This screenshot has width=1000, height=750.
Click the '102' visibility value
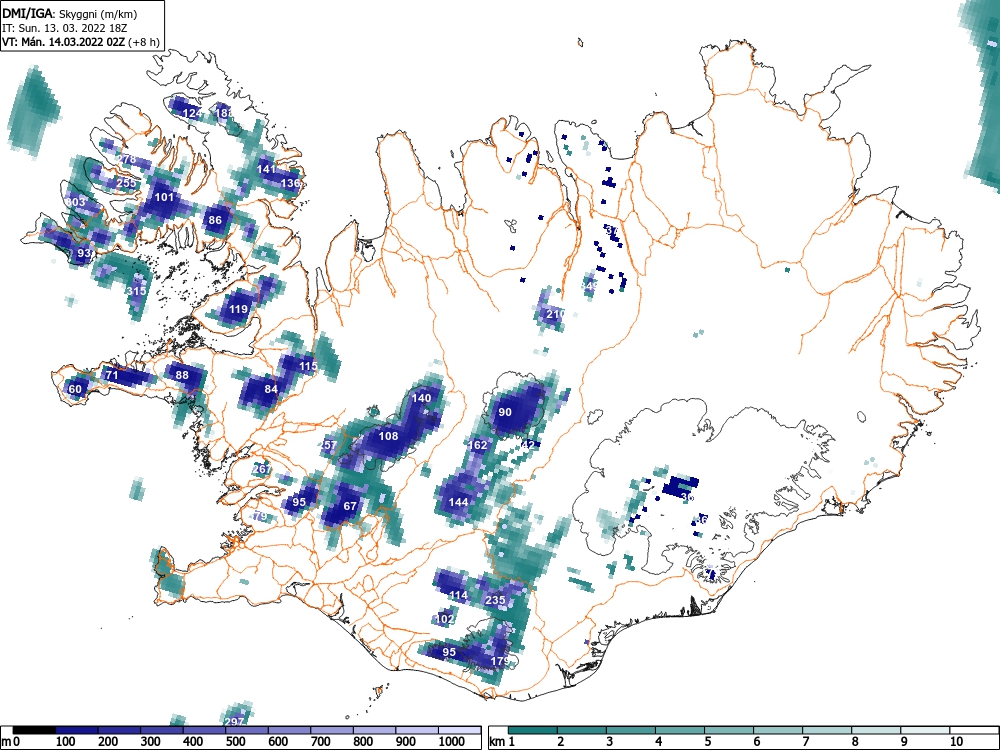coord(445,619)
